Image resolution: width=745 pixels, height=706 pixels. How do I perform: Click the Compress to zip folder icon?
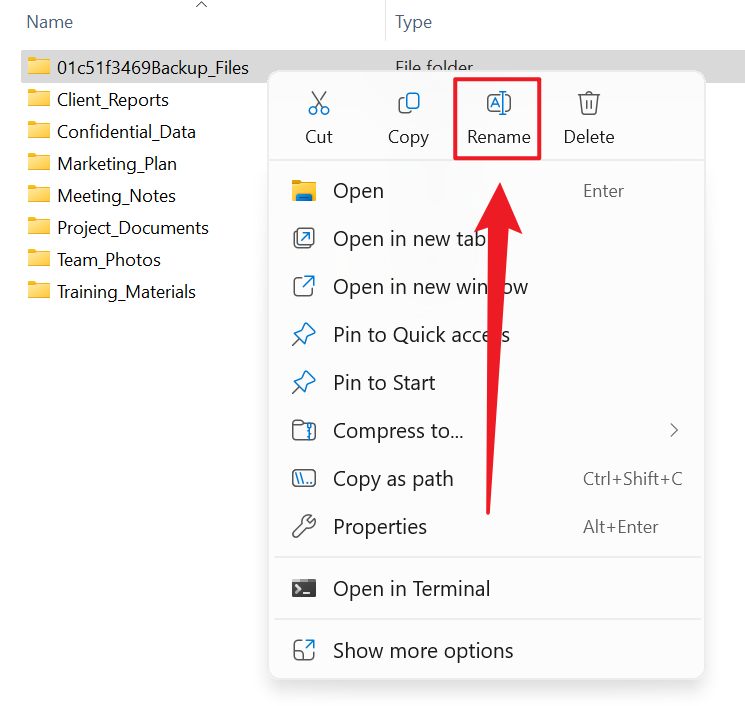coord(304,430)
